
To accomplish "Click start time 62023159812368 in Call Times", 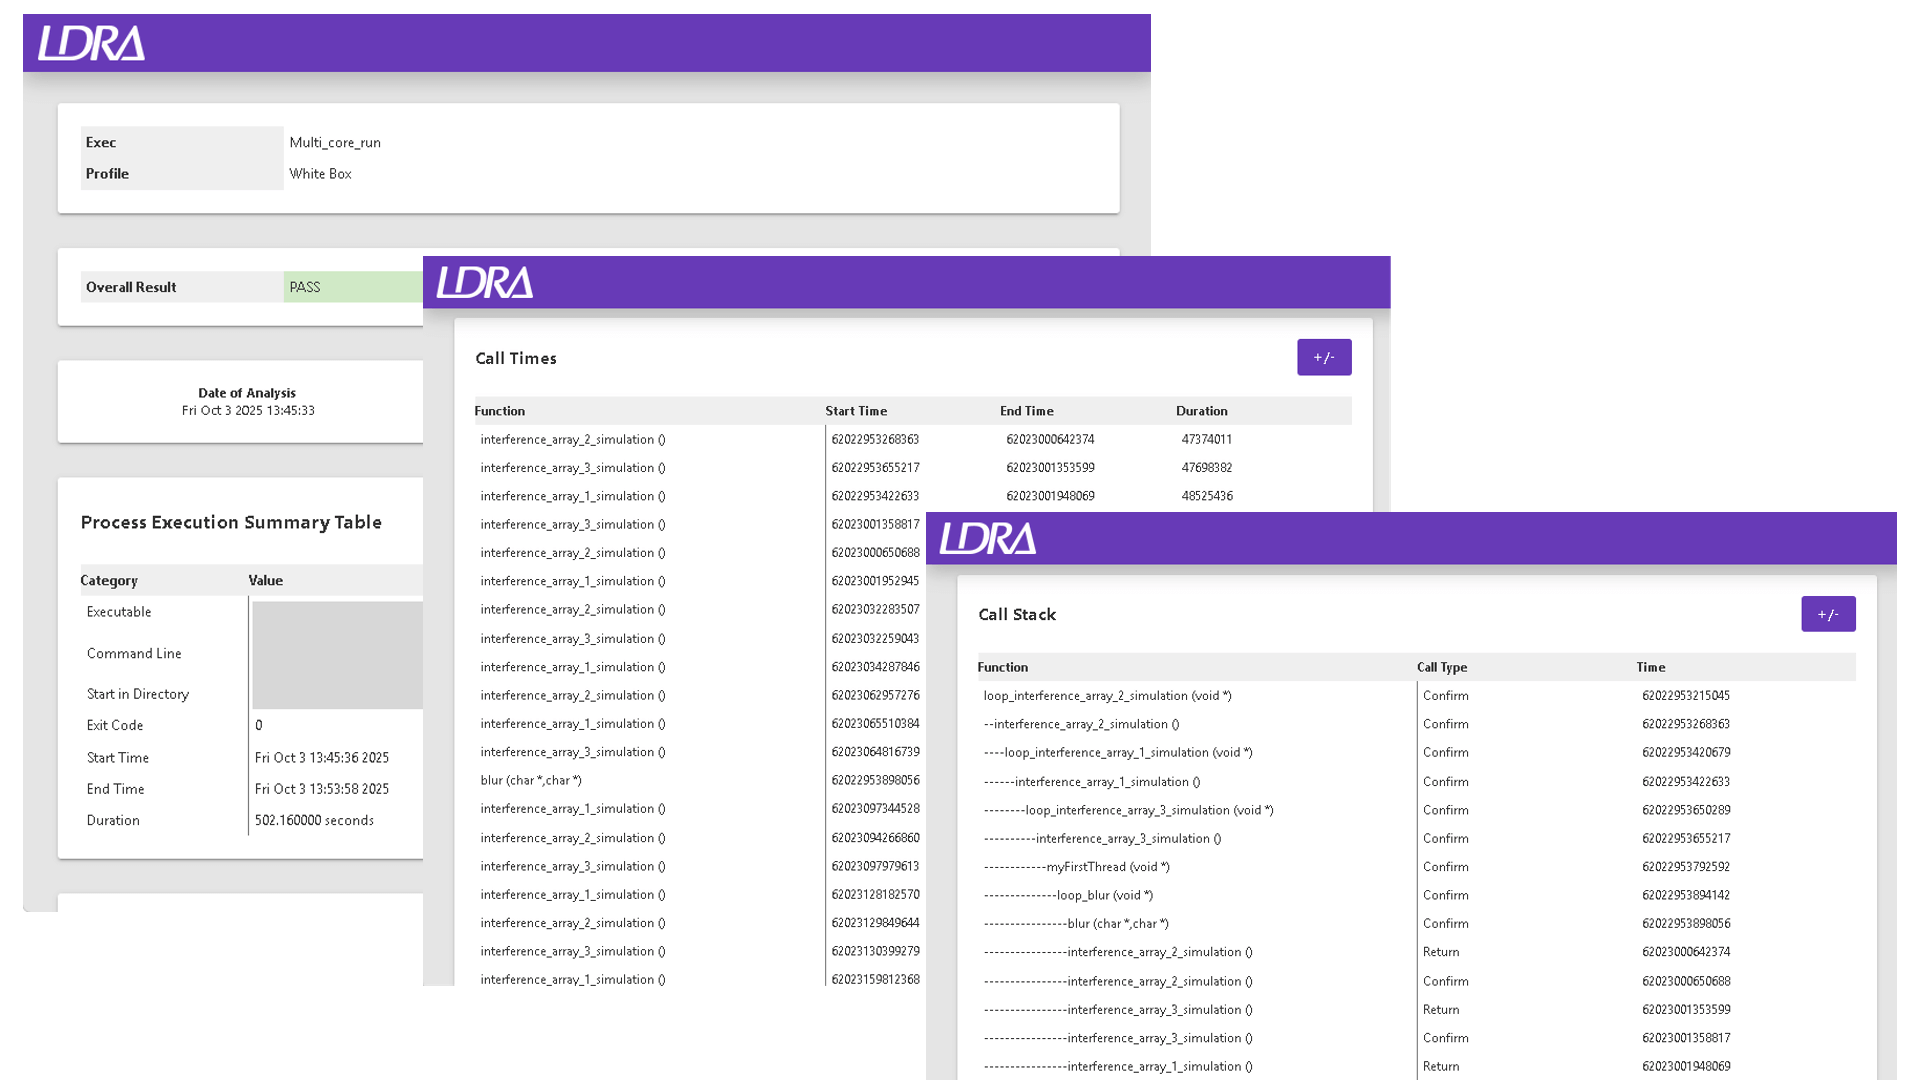I will point(875,979).
